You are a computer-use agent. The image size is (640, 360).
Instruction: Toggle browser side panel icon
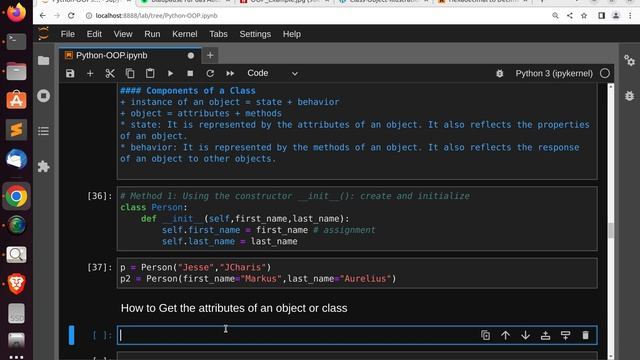pos(602,16)
